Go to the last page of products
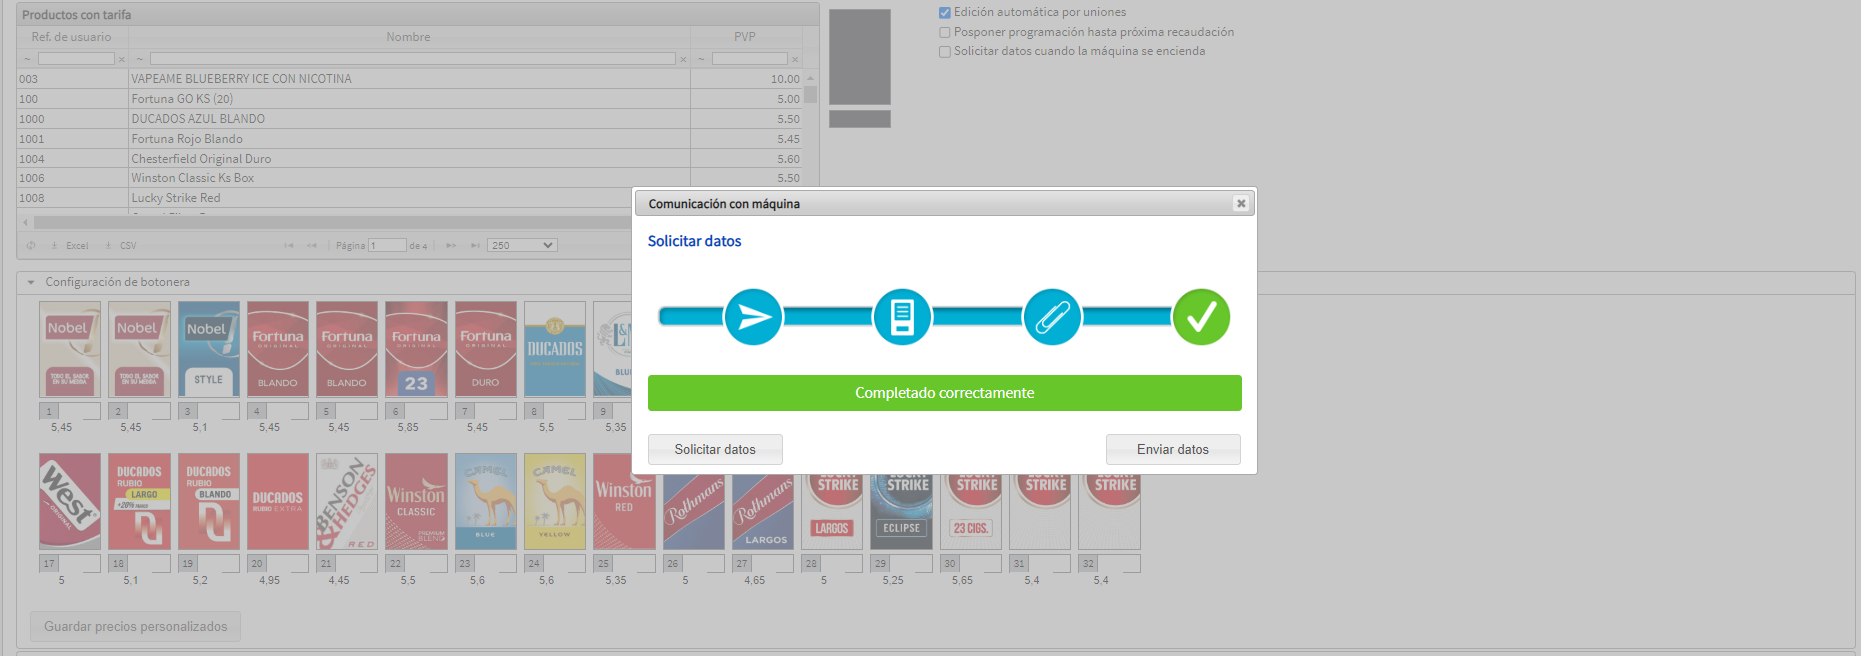 (475, 245)
